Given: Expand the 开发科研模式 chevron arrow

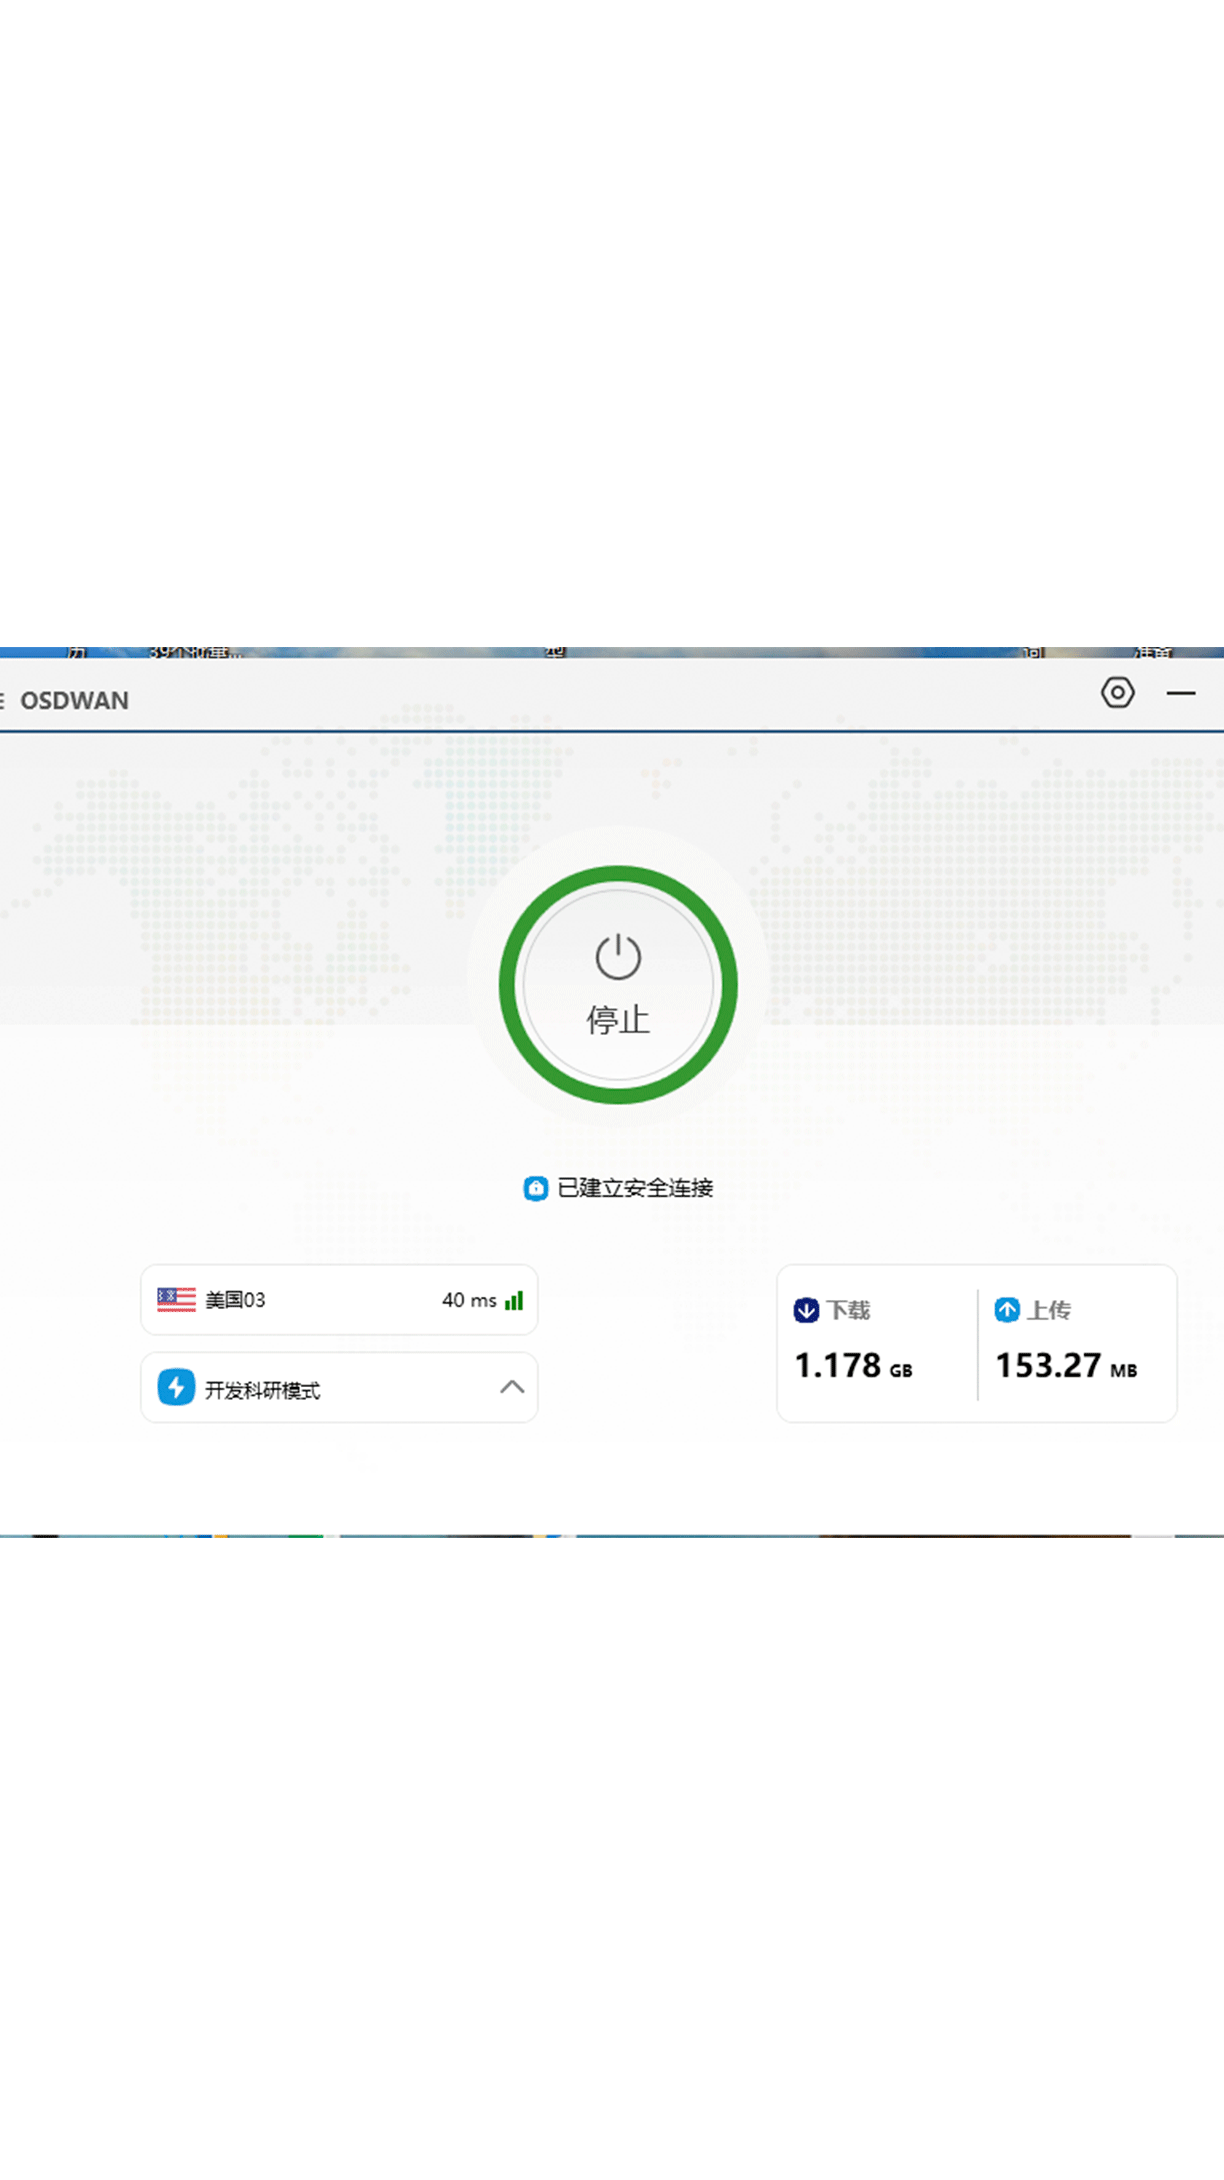Looking at the screenshot, I should pos(512,1387).
